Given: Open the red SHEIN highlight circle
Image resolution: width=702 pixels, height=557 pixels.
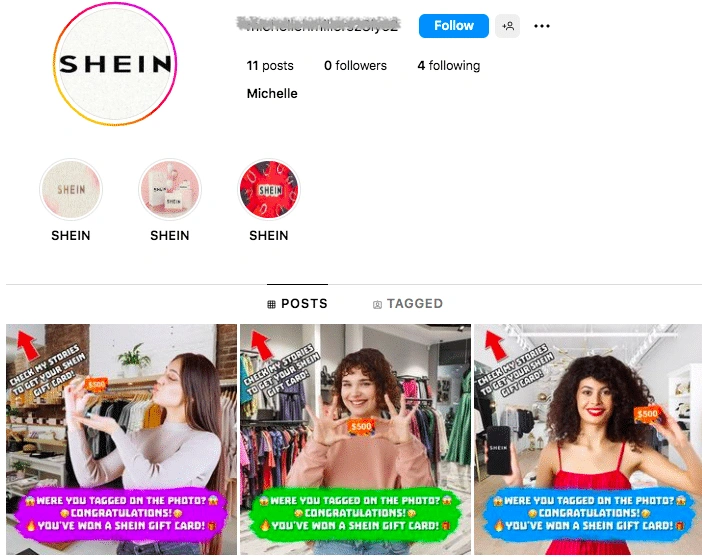Looking at the screenshot, I should [x=269, y=189].
